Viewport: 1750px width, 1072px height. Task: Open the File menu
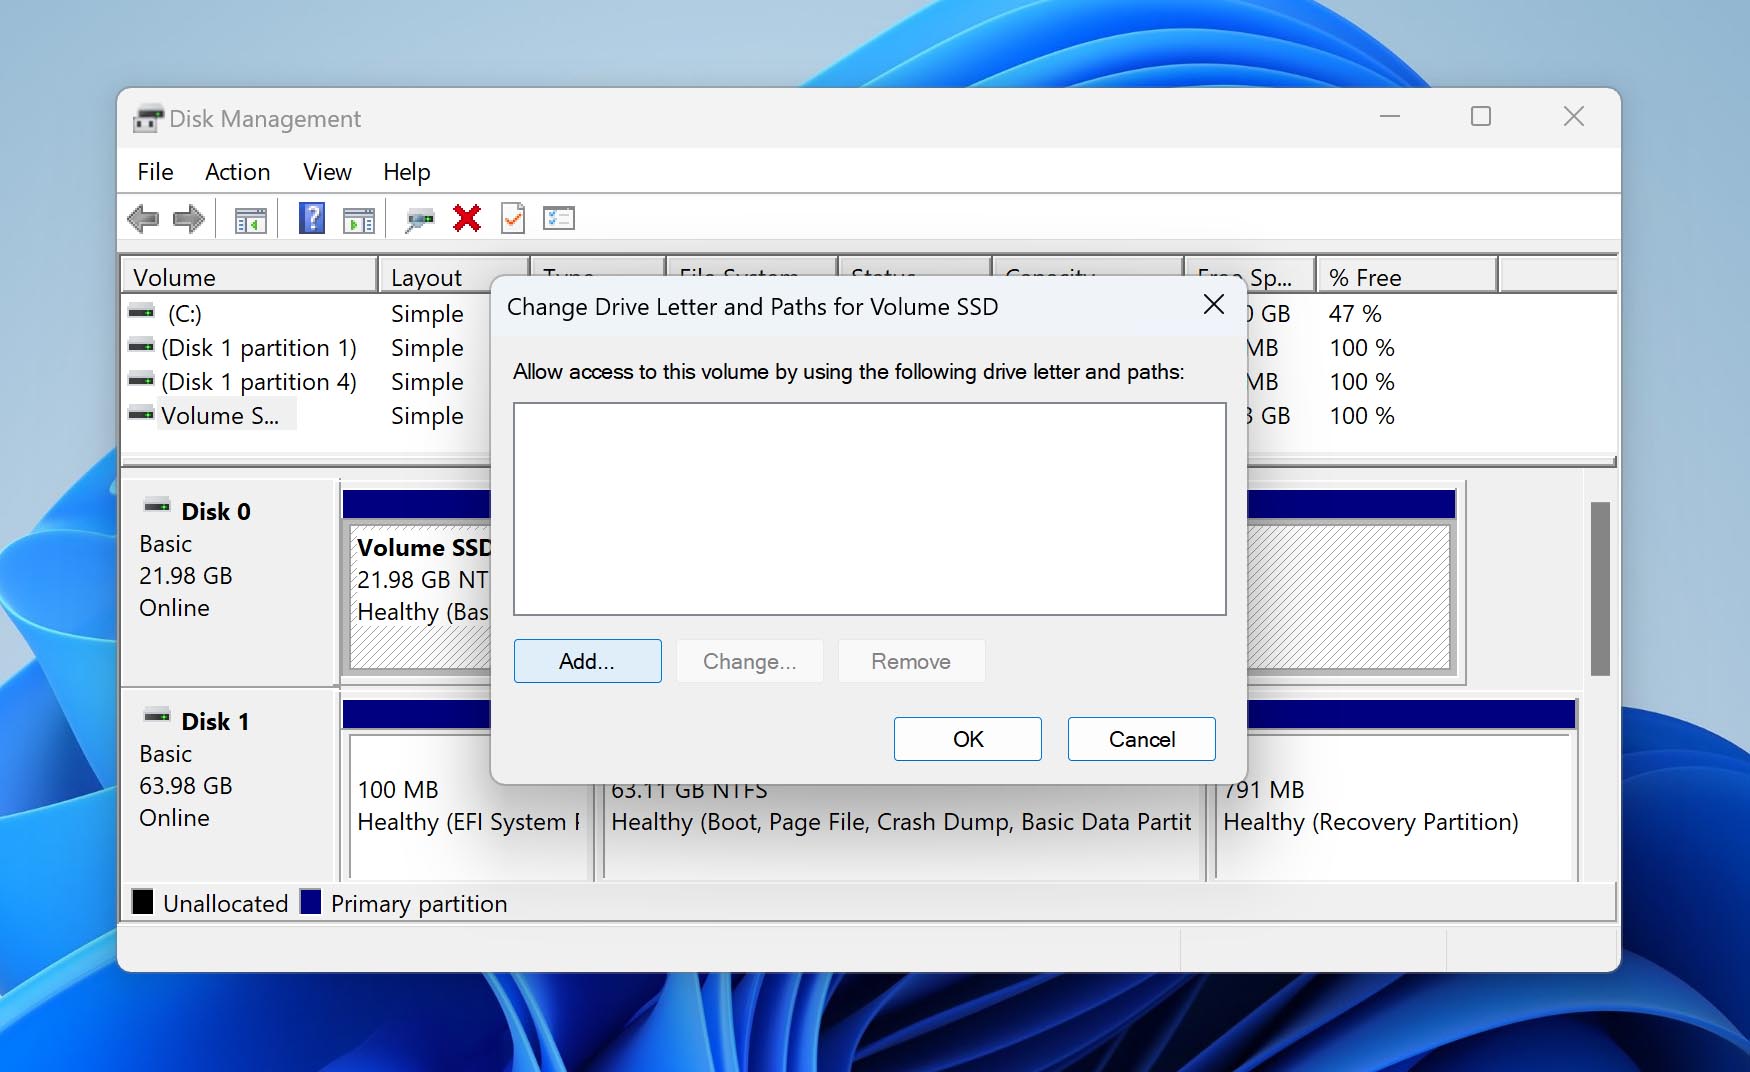pyautogui.click(x=155, y=172)
